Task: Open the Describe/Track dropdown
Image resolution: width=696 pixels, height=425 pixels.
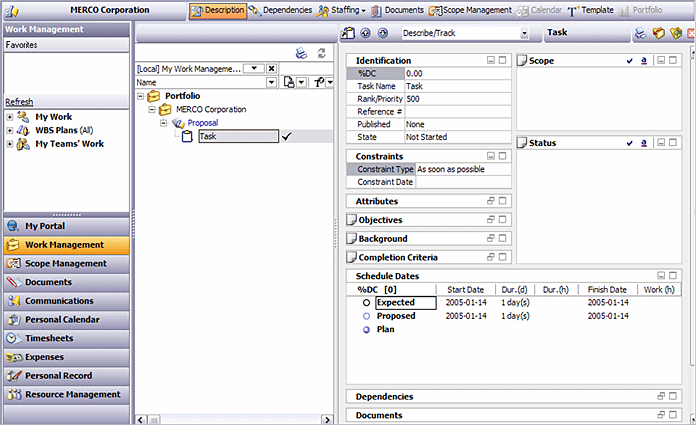Action: tap(524, 33)
